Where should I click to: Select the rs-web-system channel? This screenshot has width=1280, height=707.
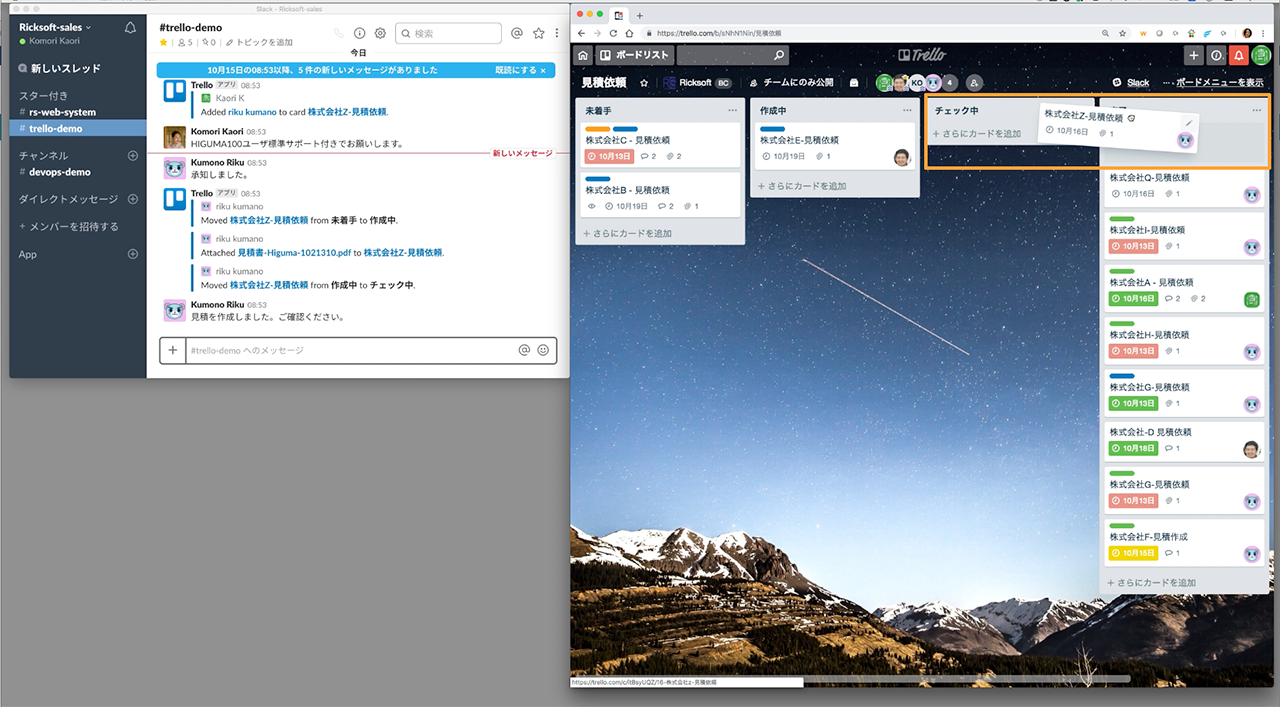point(63,112)
